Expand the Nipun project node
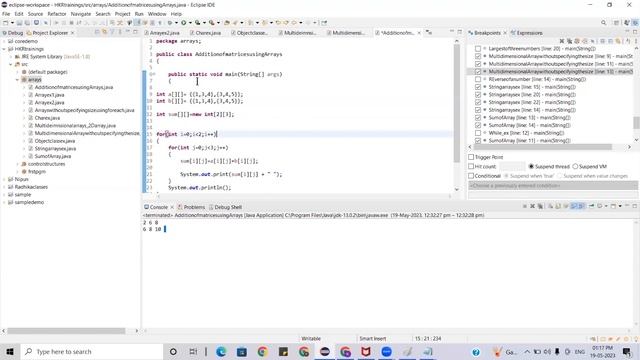This screenshot has width=640, height=360. [x=4, y=179]
